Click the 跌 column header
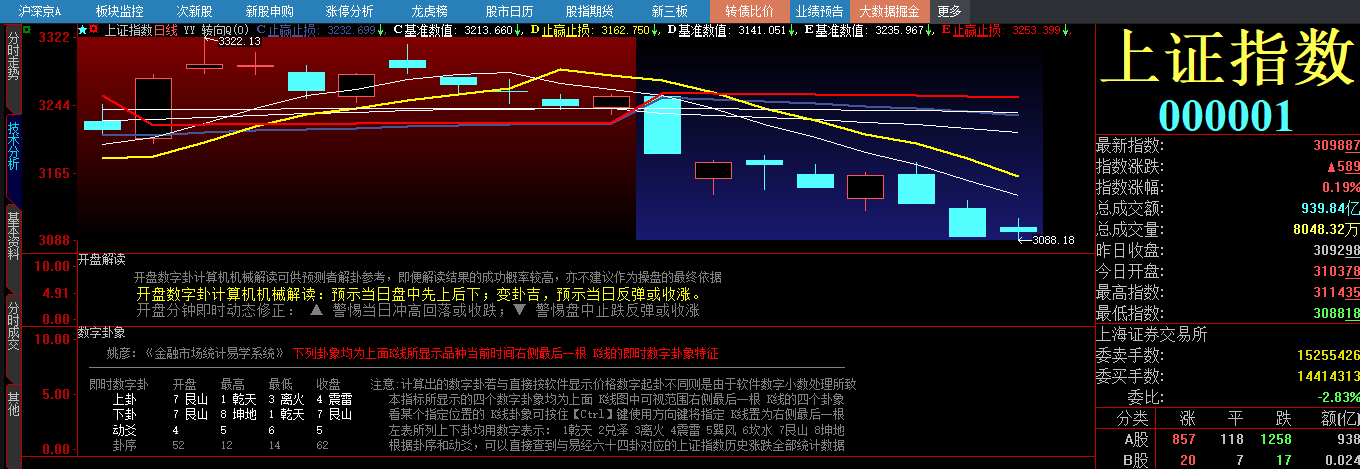Image resolution: width=1360 pixels, height=469 pixels. (1281, 418)
